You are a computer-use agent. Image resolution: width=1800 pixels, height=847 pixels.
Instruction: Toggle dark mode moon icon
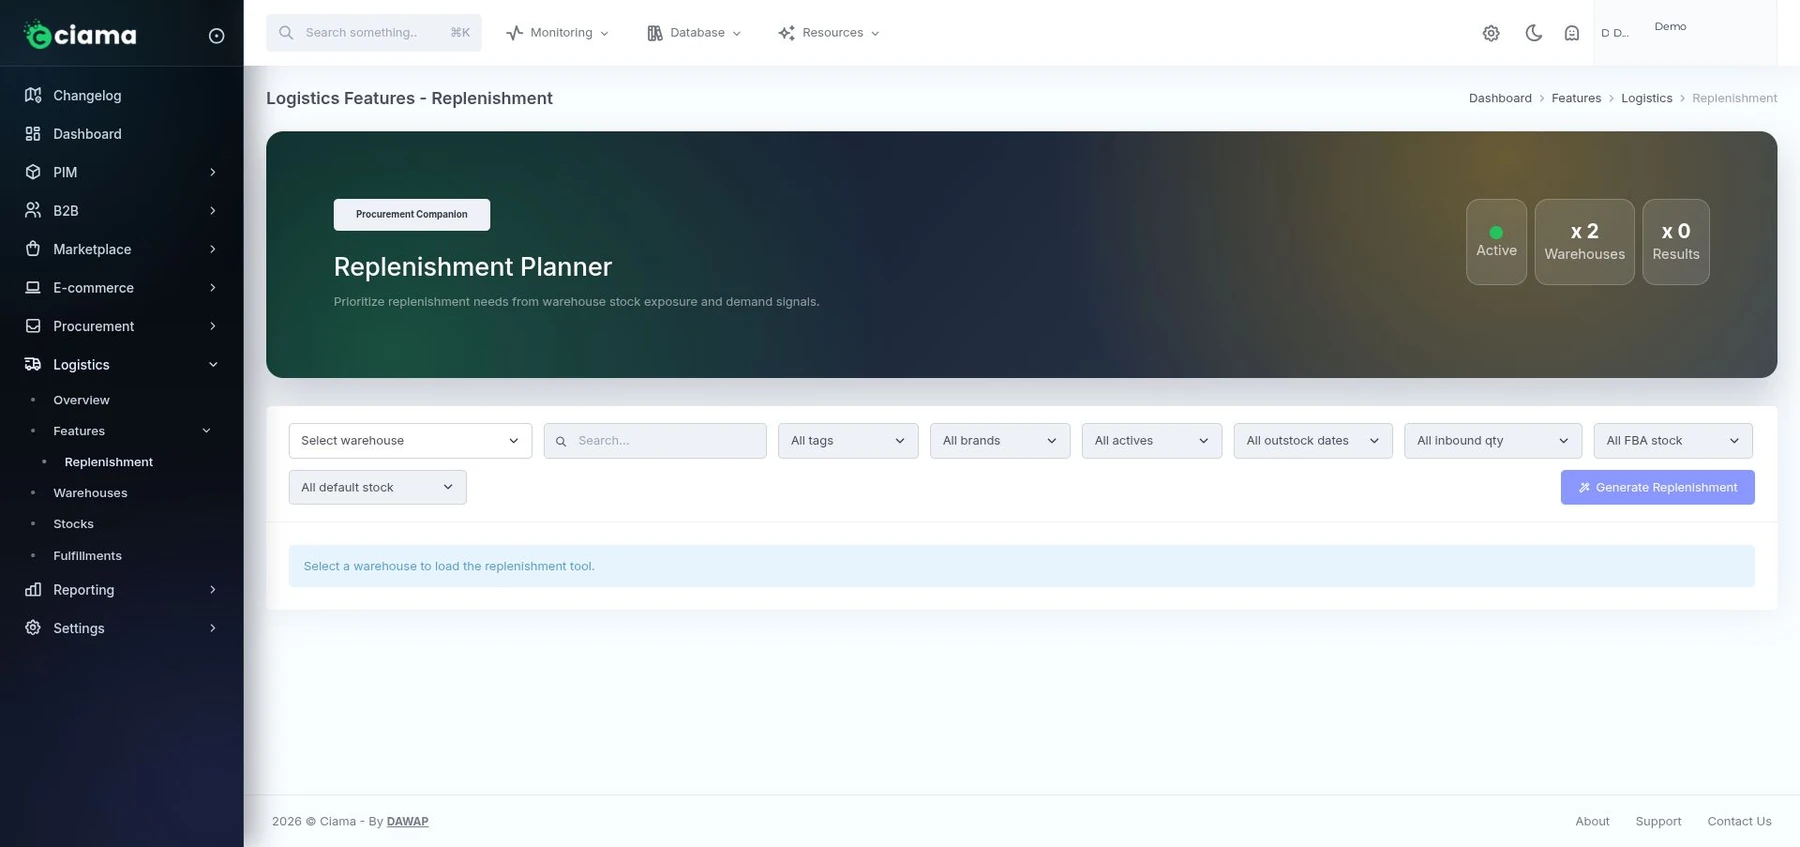1533,33
